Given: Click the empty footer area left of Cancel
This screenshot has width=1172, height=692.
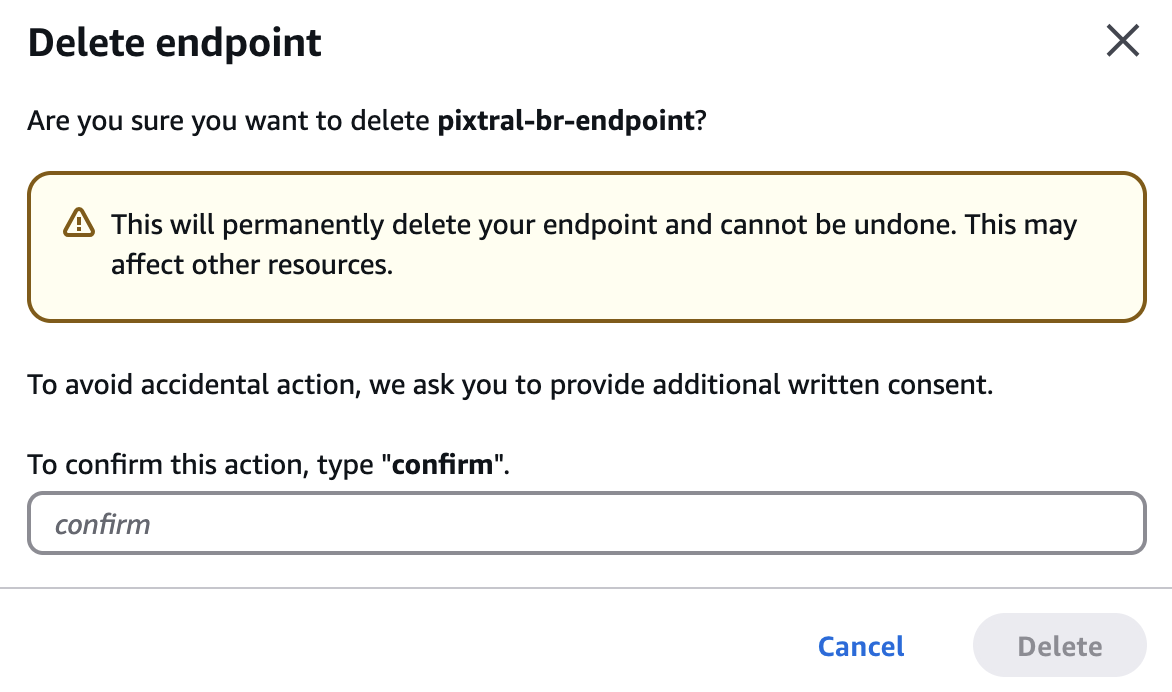Looking at the screenshot, I should (x=400, y=646).
